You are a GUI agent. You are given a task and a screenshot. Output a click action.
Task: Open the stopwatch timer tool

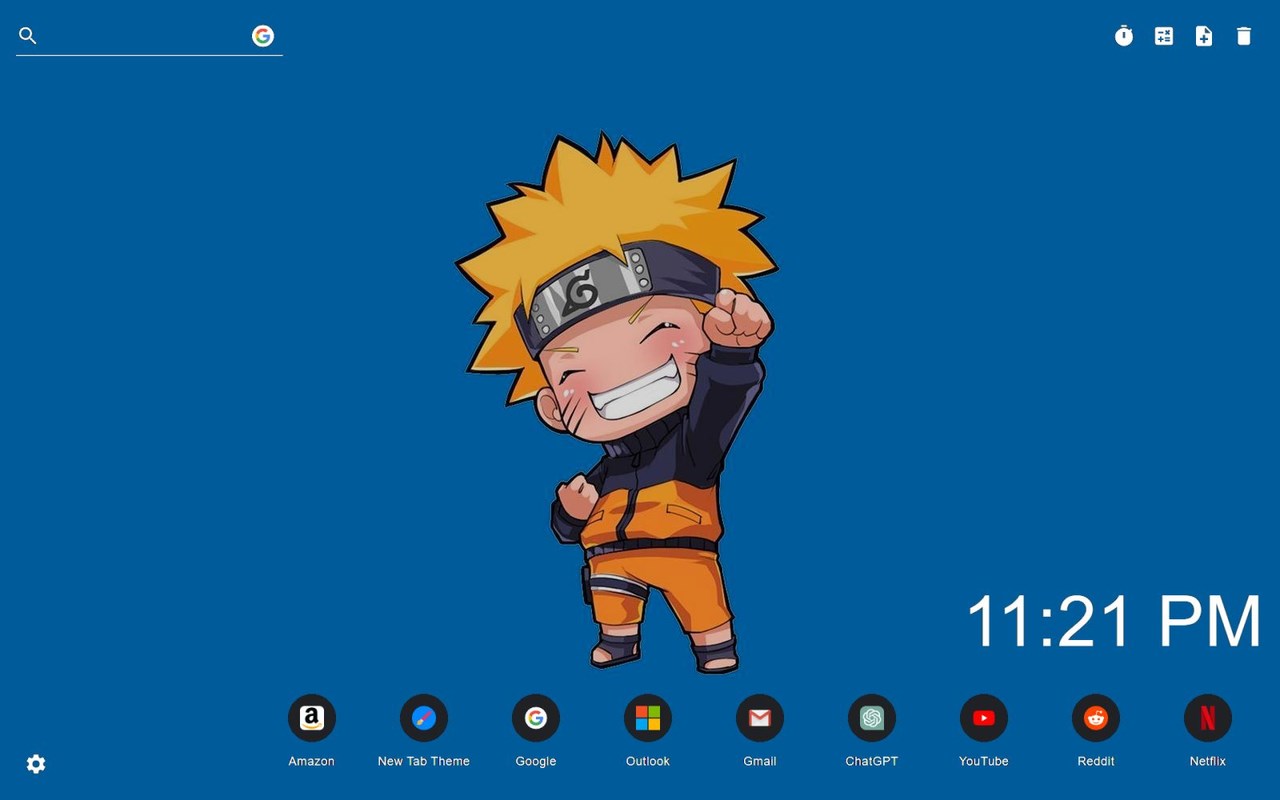(1124, 36)
